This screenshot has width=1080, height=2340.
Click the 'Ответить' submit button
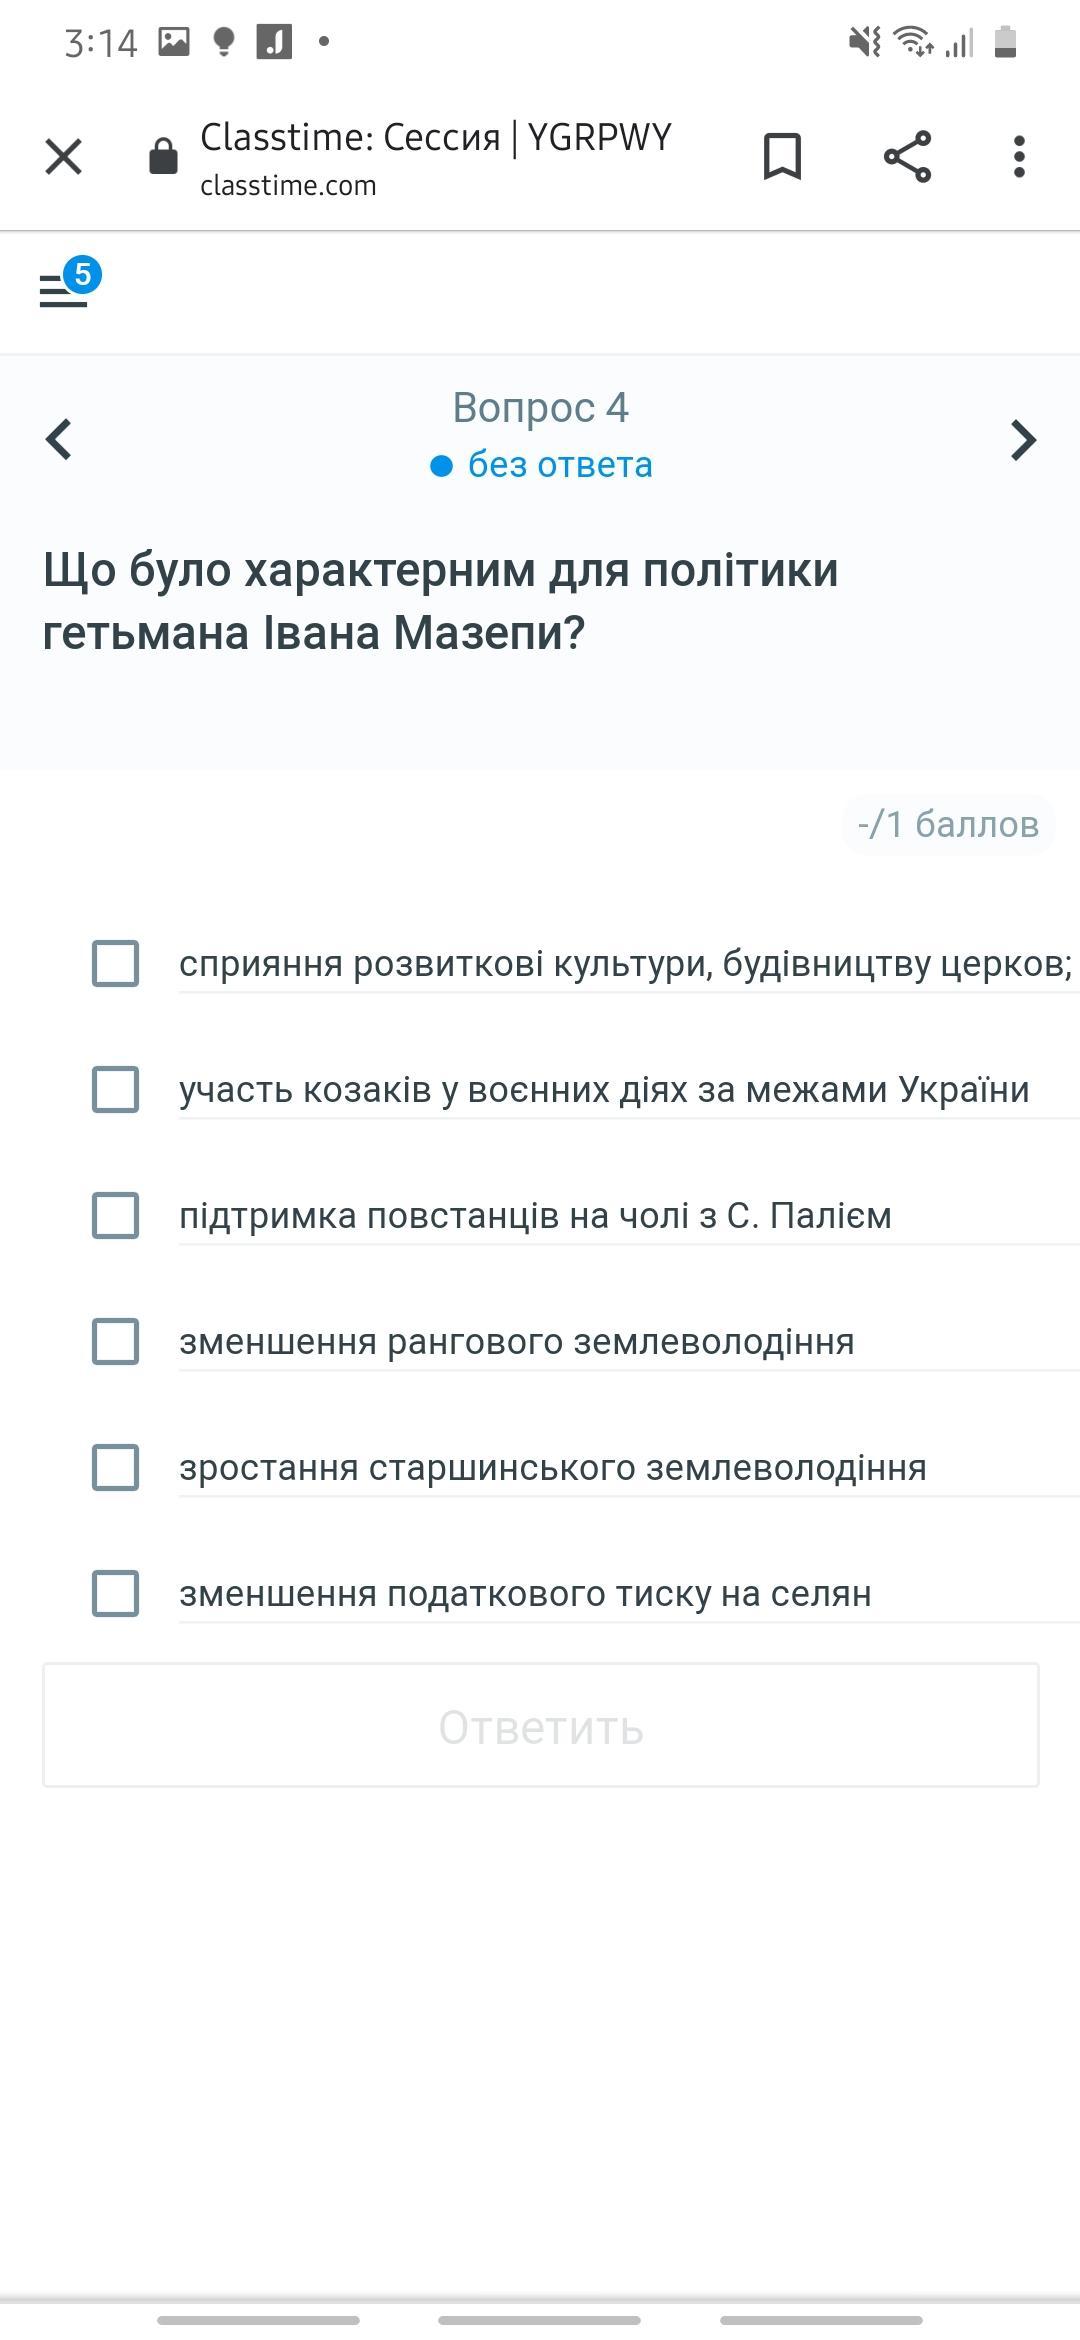[x=541, y=1725]
